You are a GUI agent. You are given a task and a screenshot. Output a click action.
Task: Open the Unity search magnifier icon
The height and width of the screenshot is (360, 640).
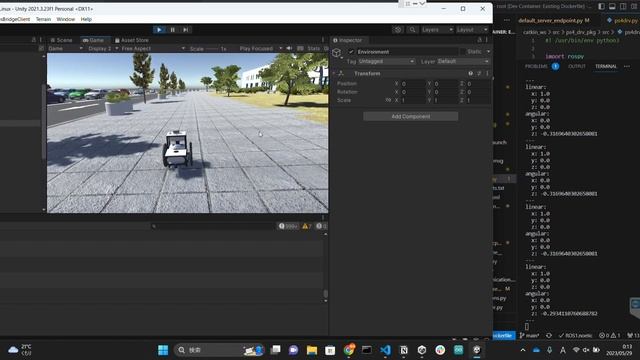coord(413,30)
